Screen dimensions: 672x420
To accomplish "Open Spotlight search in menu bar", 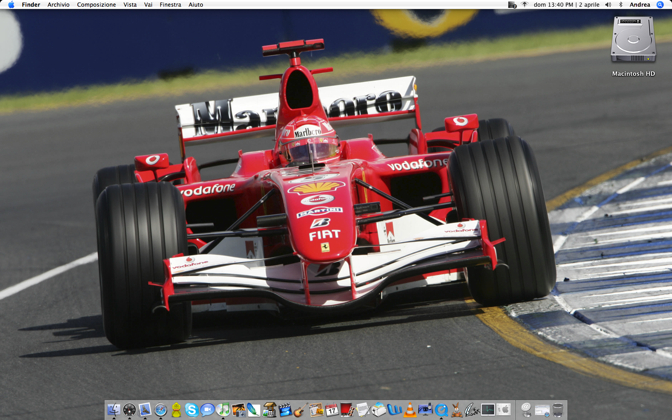I will click(x=660, y=4).
